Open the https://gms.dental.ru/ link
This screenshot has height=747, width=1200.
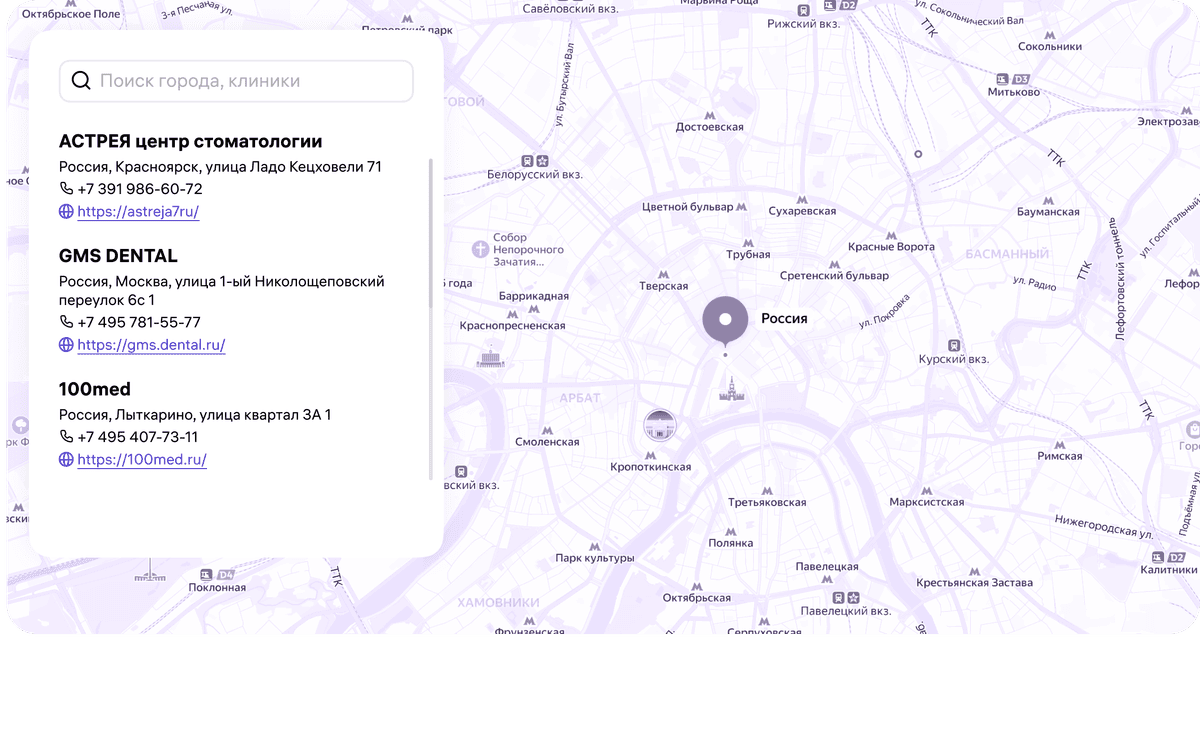point(151,345)
